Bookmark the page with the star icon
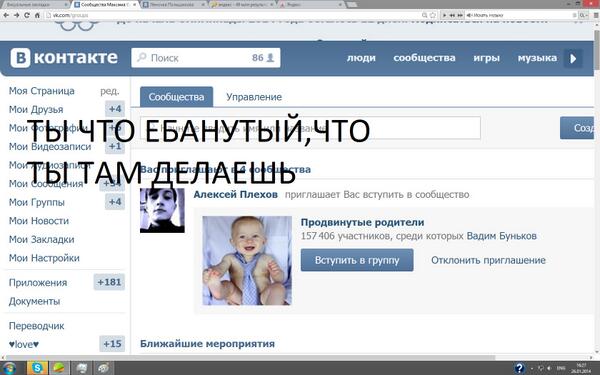This screenshot has width=600, height=375. tap(433, 15)
